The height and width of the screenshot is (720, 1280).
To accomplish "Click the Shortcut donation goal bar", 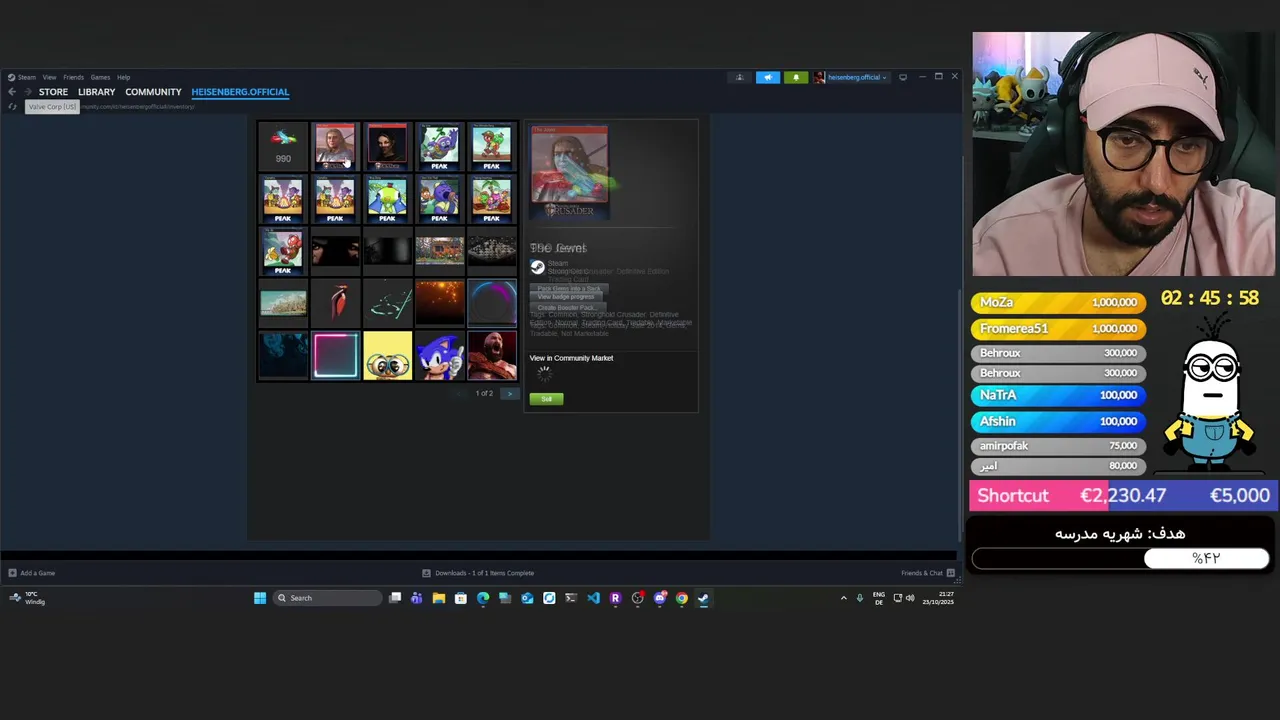I will click(1121, 495).
